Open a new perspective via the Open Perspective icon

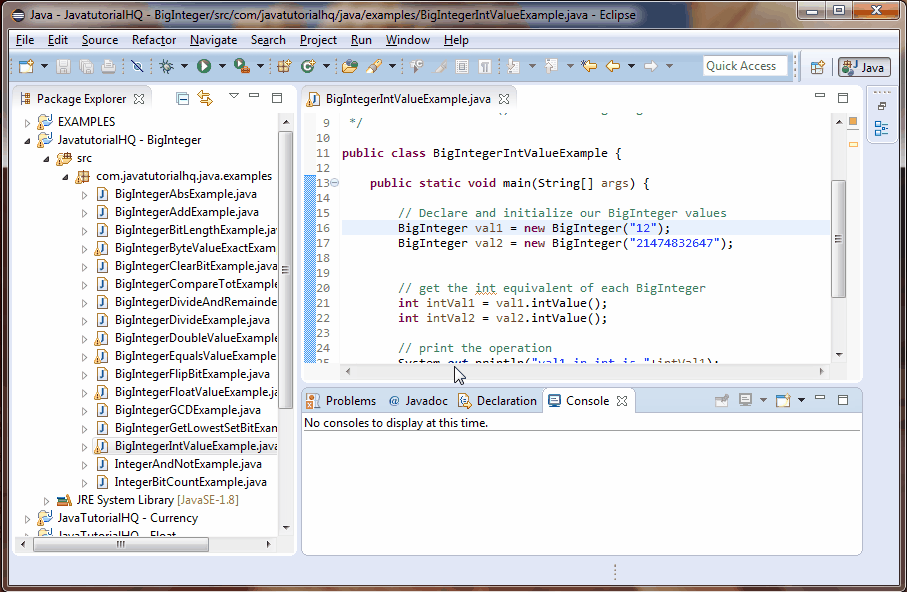819,67
